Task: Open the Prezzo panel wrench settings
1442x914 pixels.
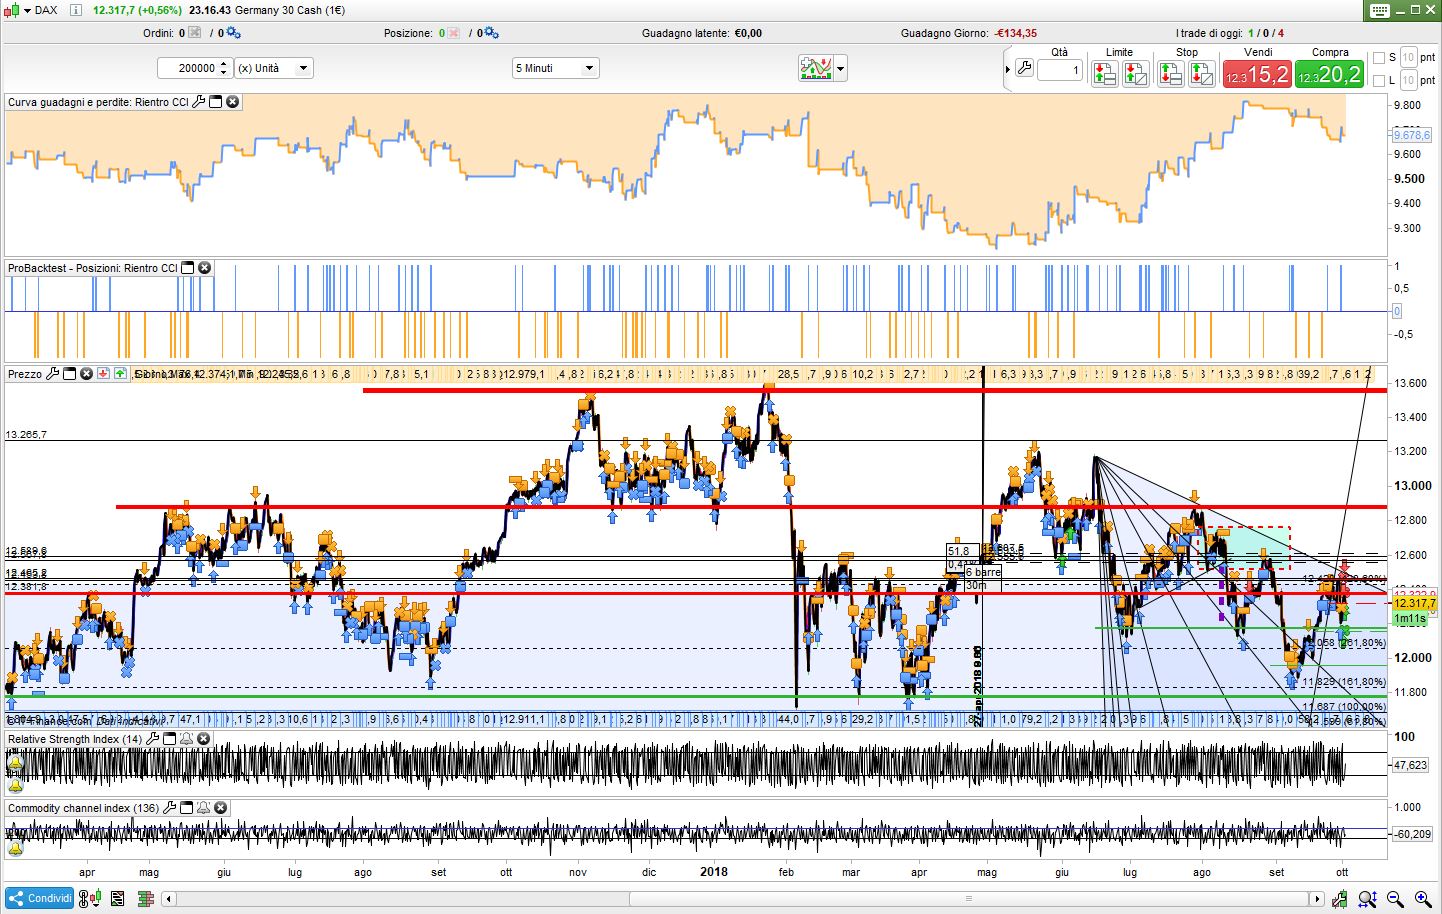Action: point(53,374)
